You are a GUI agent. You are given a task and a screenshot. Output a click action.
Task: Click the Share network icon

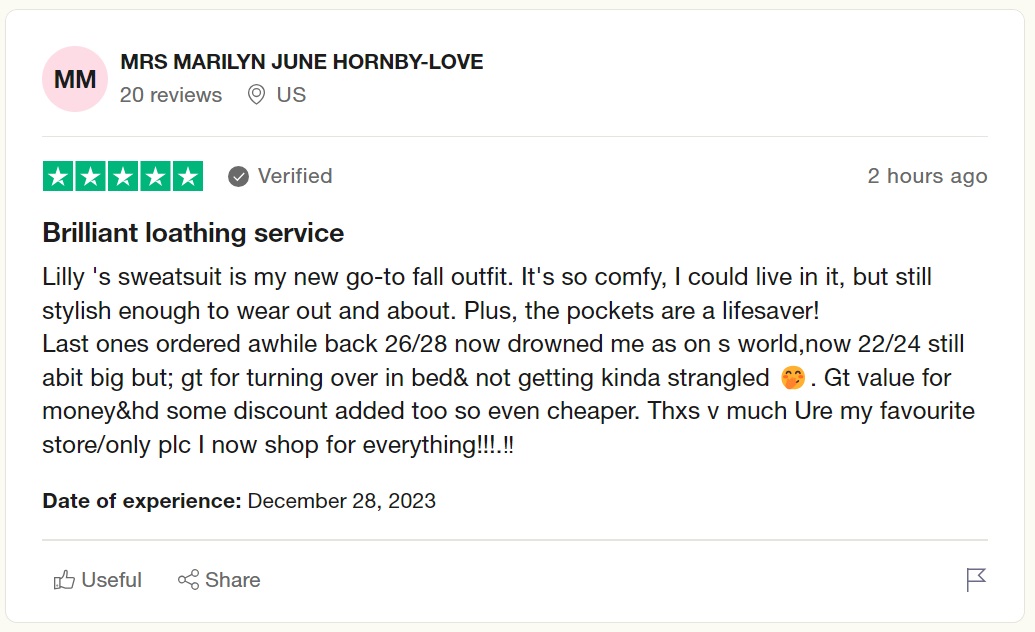click(188, 580)
